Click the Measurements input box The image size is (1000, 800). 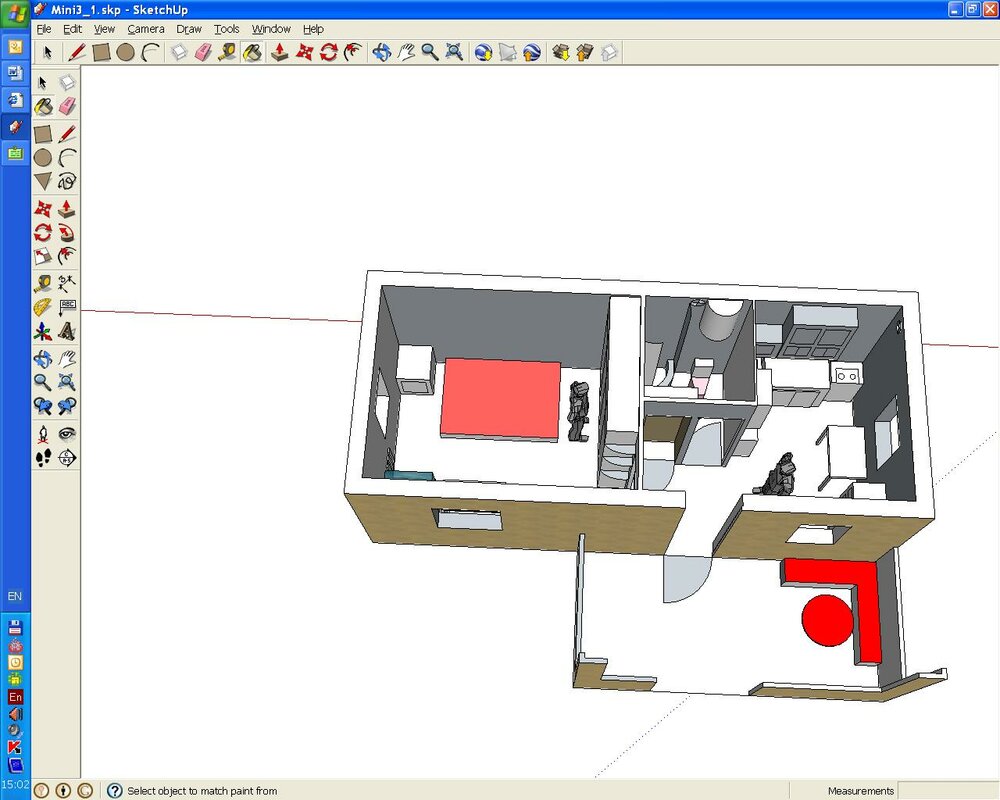click(x=947, y=791)
